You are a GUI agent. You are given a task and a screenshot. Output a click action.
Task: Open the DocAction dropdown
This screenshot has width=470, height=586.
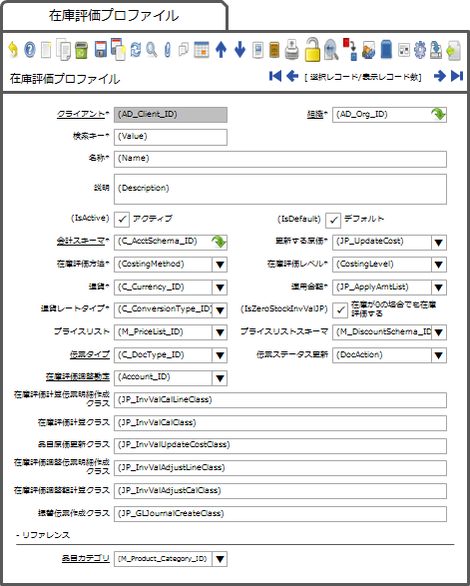pyautogui.click(x=439, y=355)
